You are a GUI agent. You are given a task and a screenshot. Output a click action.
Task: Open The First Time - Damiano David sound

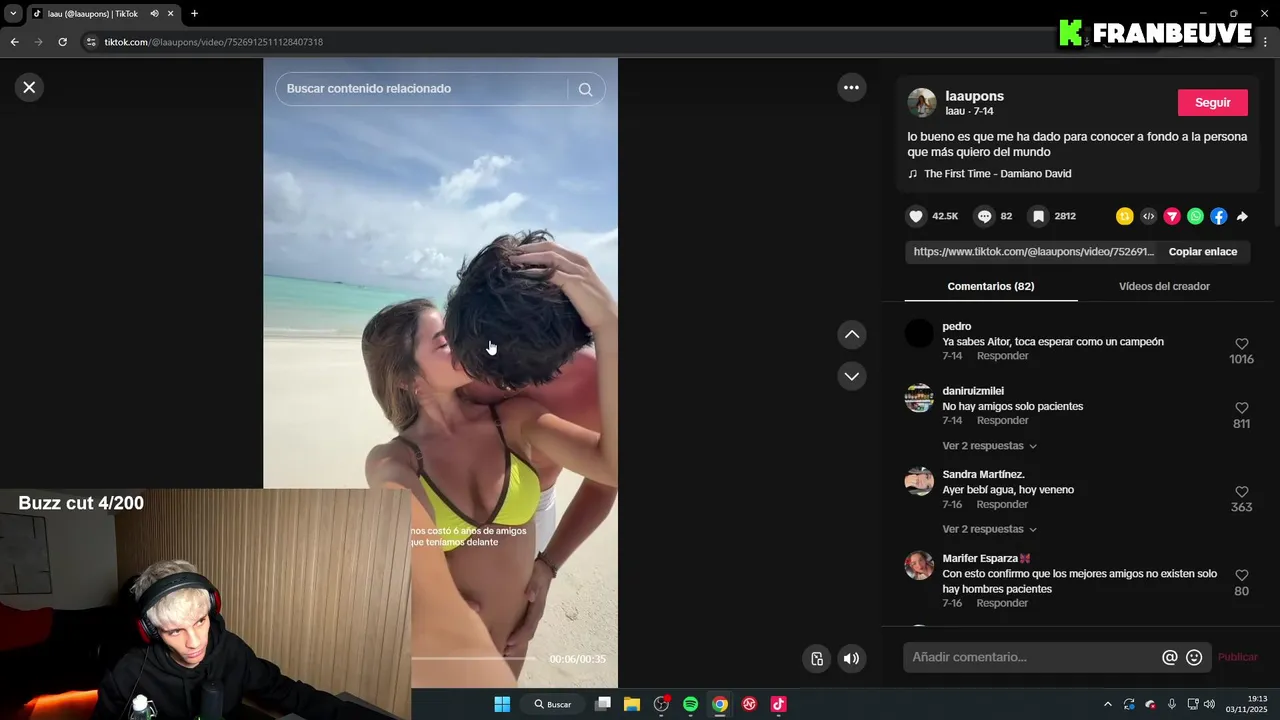(x=997, y=174)
